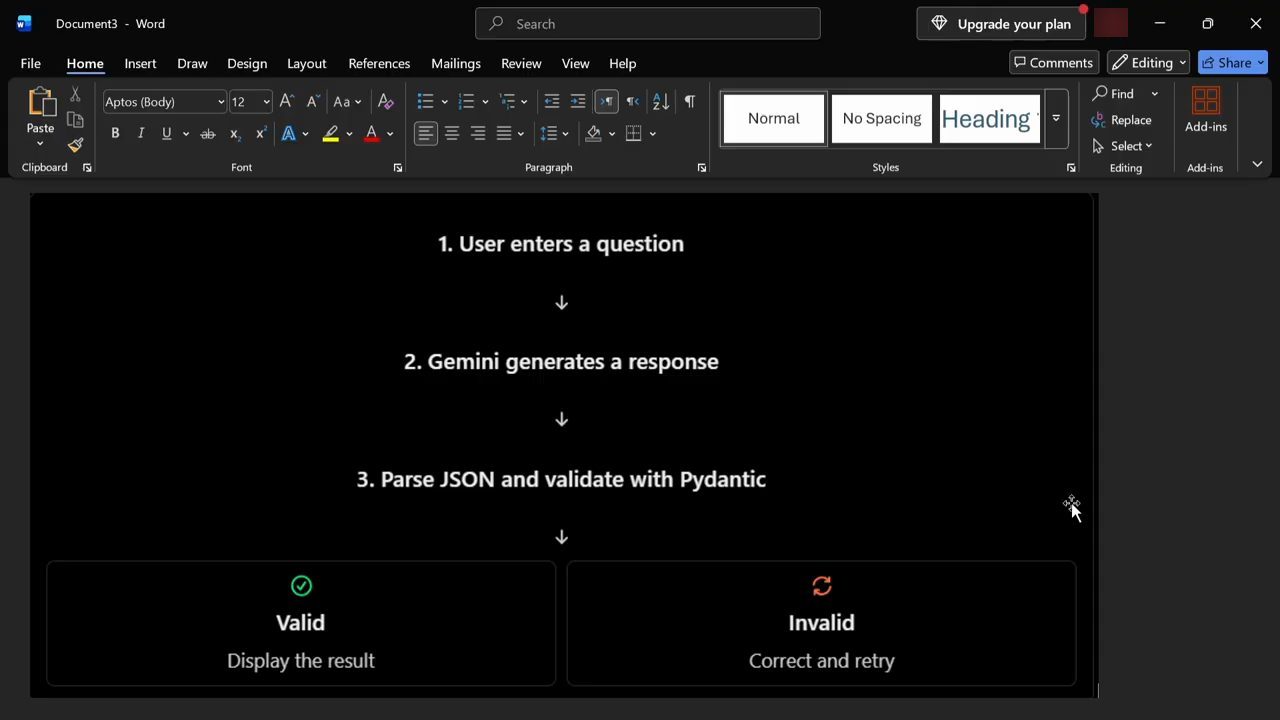Increase the paragraph indent
Screen dimensions: 1280x720
(578, 101)
